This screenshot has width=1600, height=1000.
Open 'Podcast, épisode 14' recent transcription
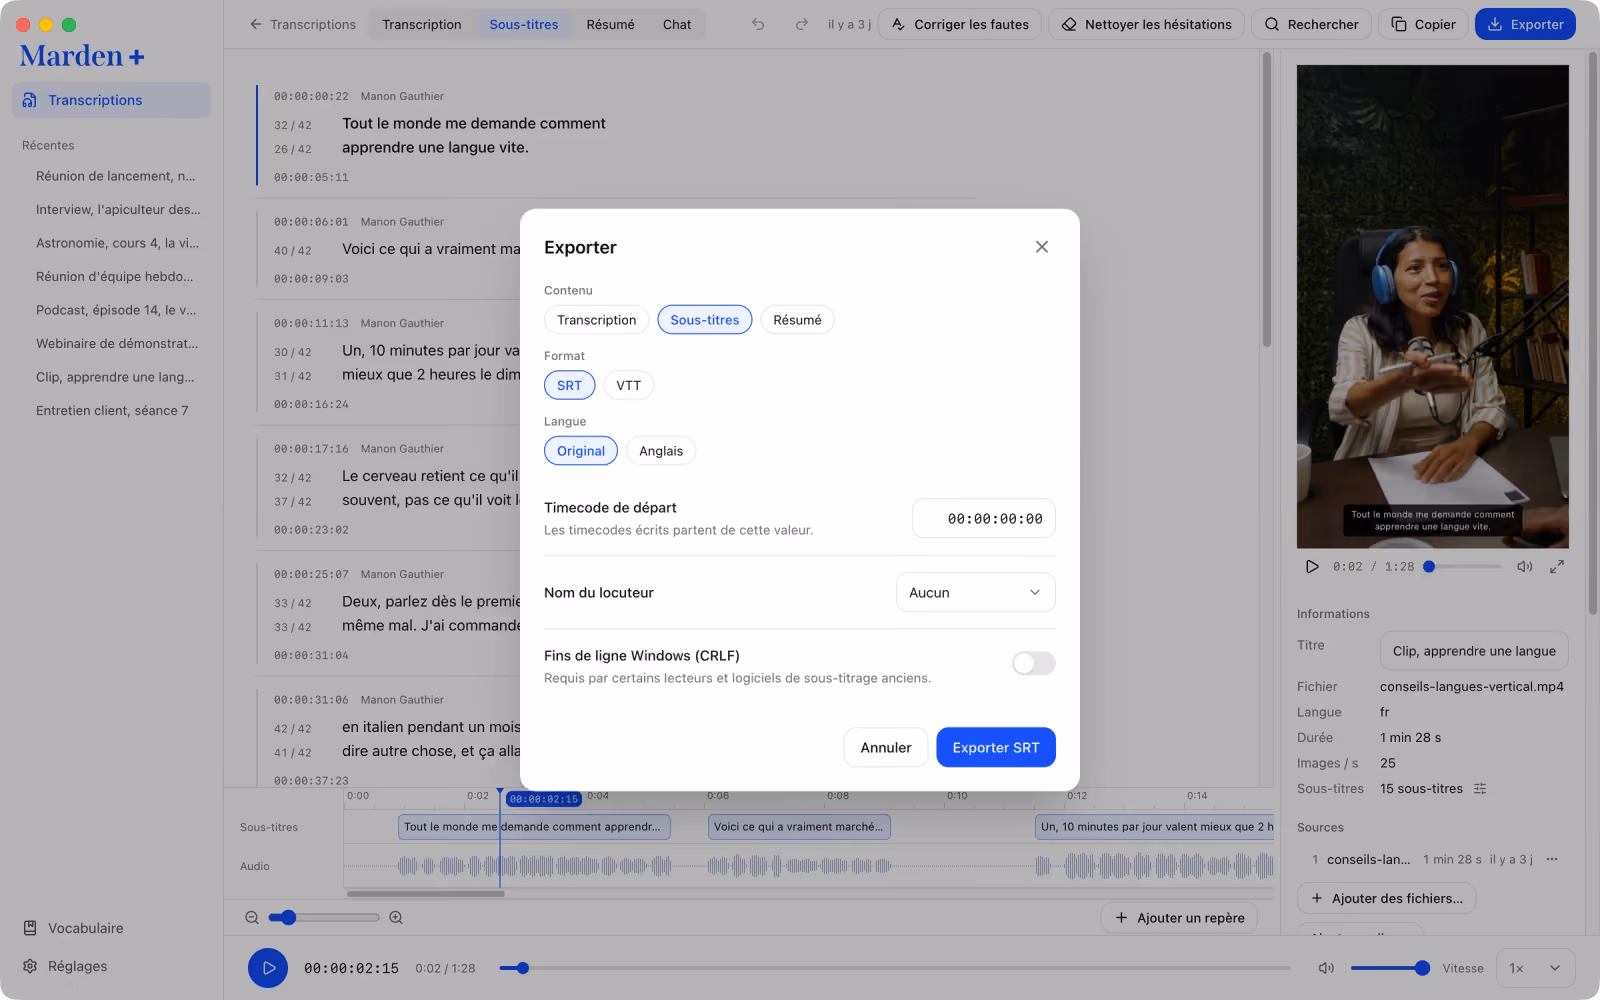pos(116,310)
